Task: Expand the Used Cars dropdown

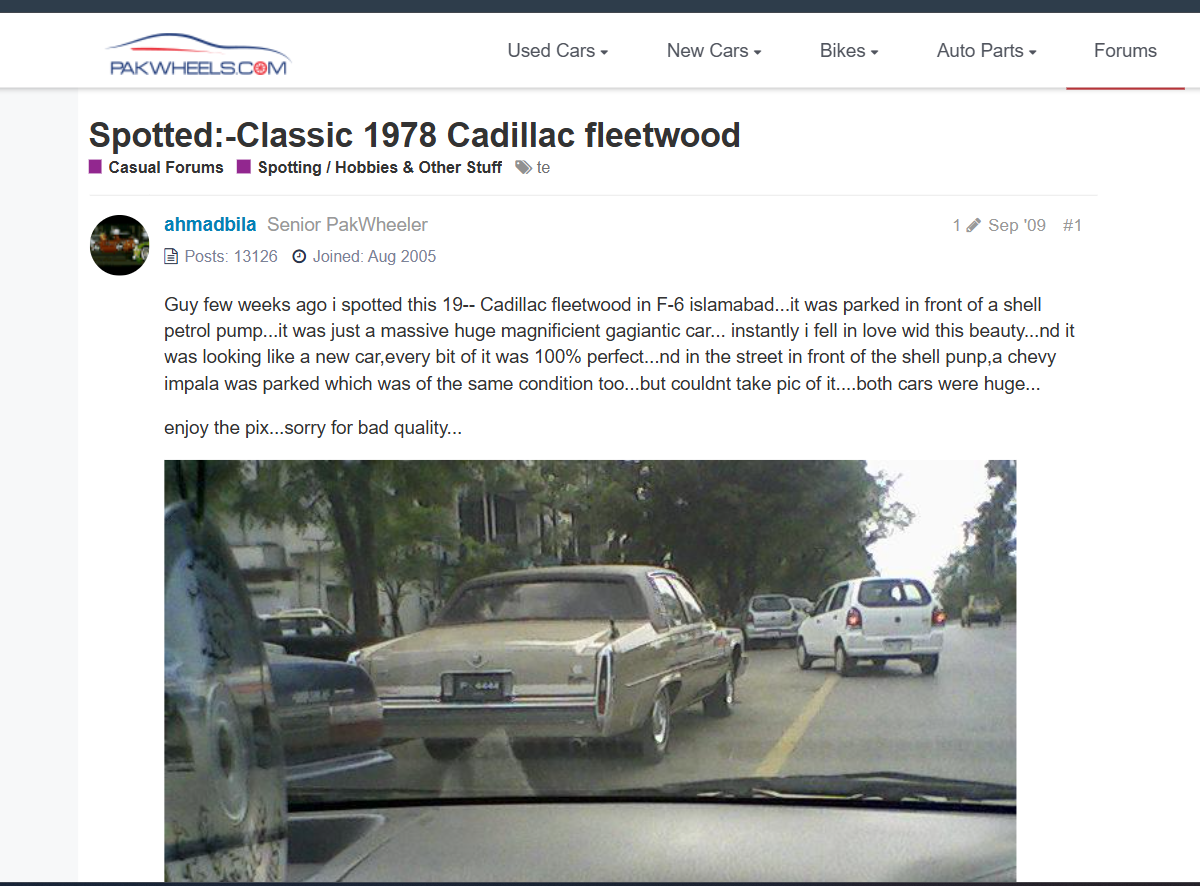Action: (x=558, y=51)
